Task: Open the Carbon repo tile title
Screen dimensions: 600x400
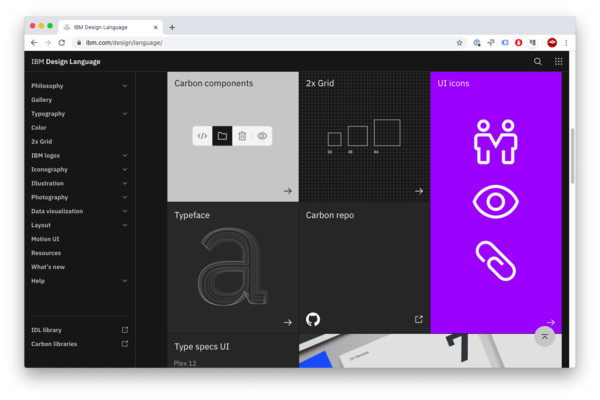Action: [329, 215]
